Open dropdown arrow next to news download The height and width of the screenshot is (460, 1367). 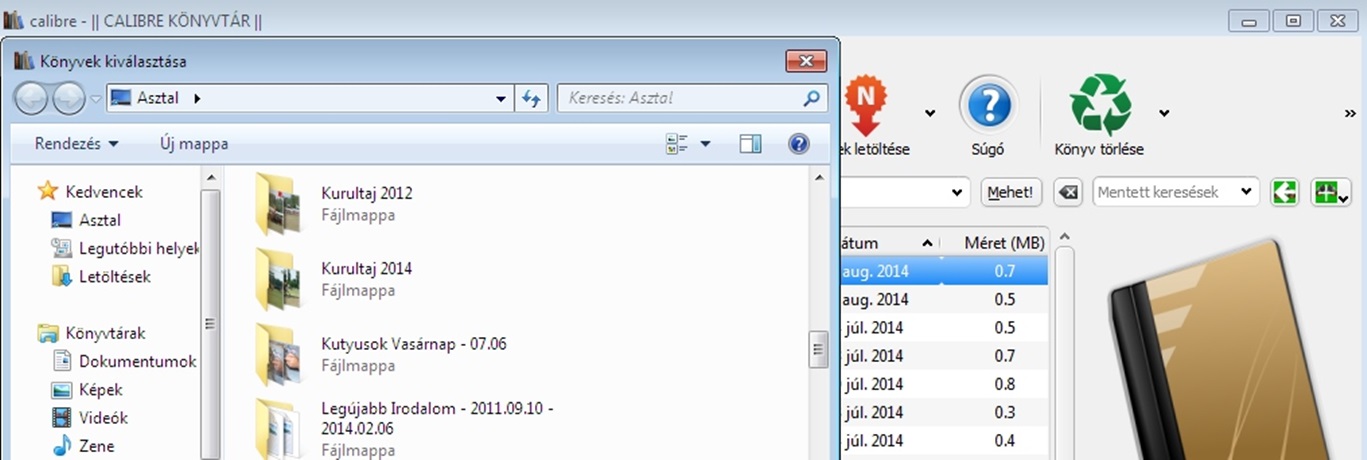(x=930, y=113)
